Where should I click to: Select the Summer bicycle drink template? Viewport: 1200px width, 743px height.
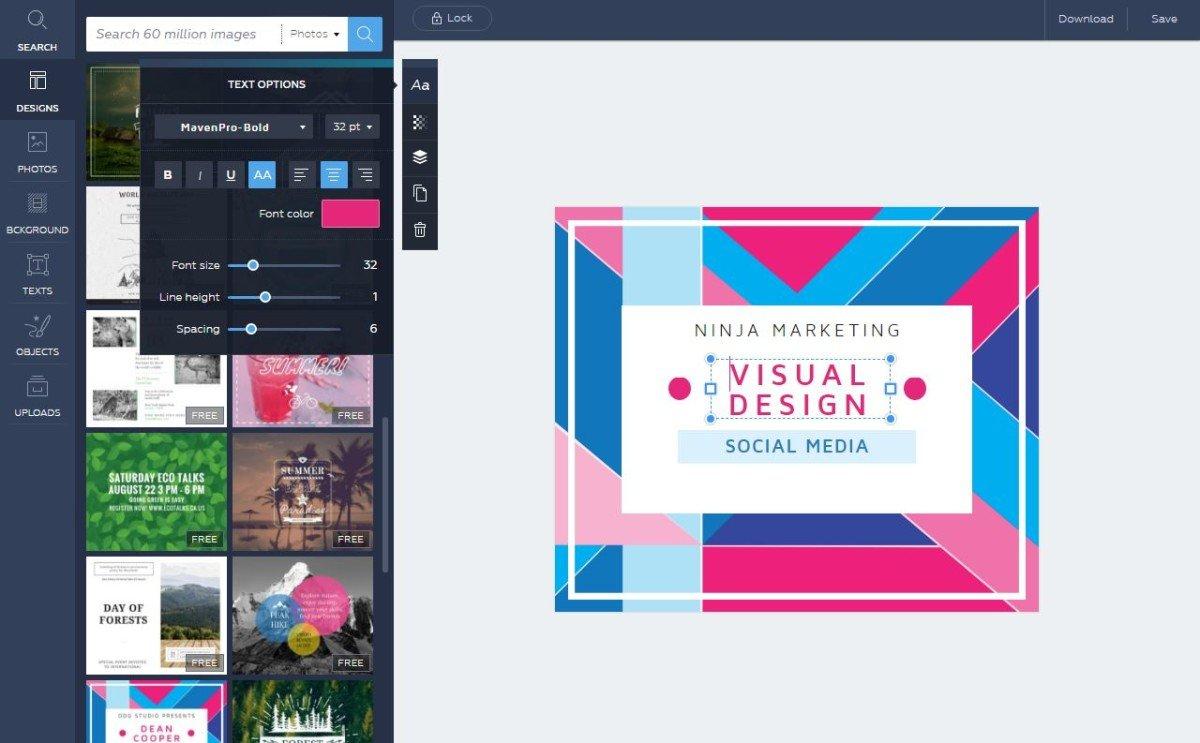pyautogui.click(x=303, y=390)
